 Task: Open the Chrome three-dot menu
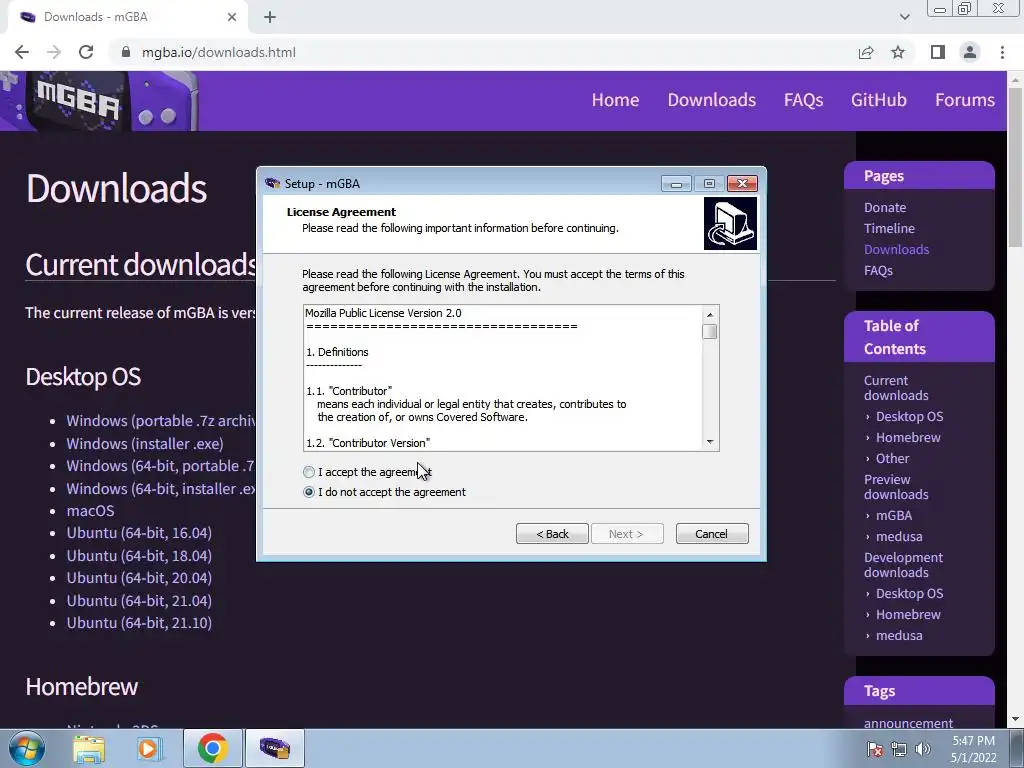pyautogui.click(x=1002, y=52)
